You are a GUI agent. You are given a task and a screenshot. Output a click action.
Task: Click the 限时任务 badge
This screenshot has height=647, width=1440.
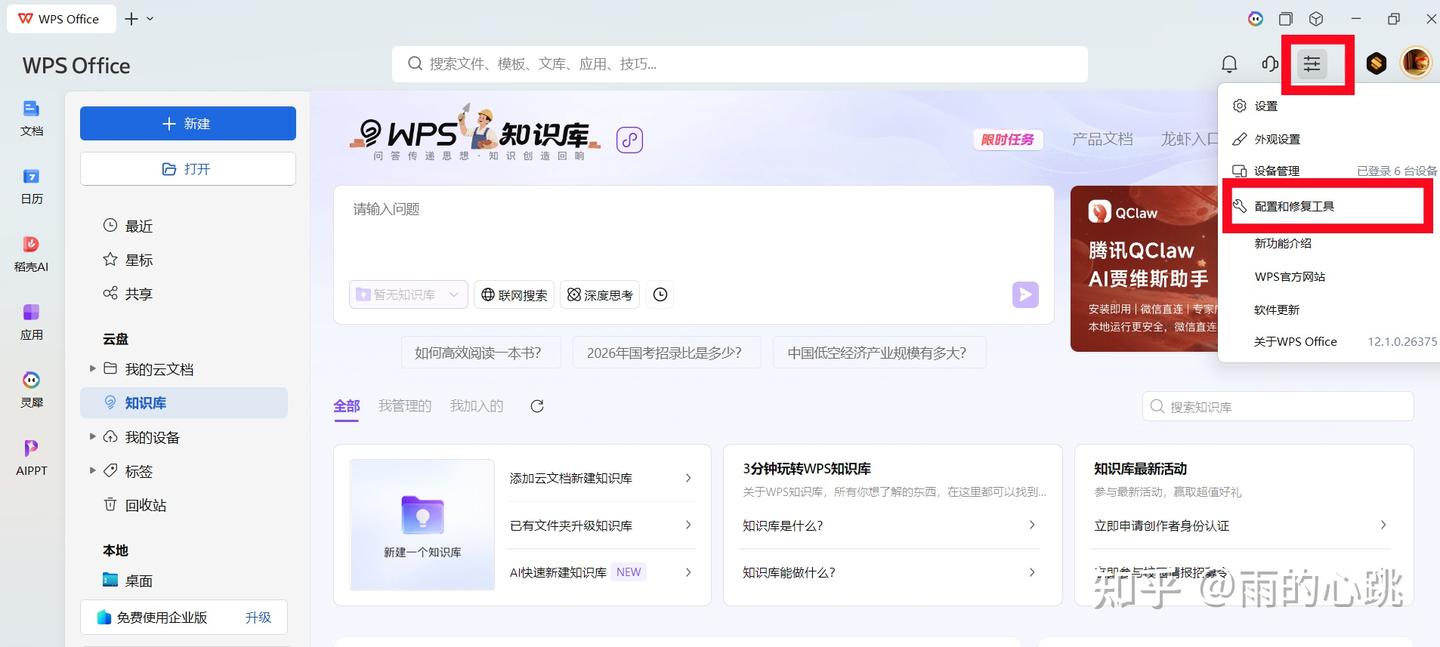click(1008, 140)
